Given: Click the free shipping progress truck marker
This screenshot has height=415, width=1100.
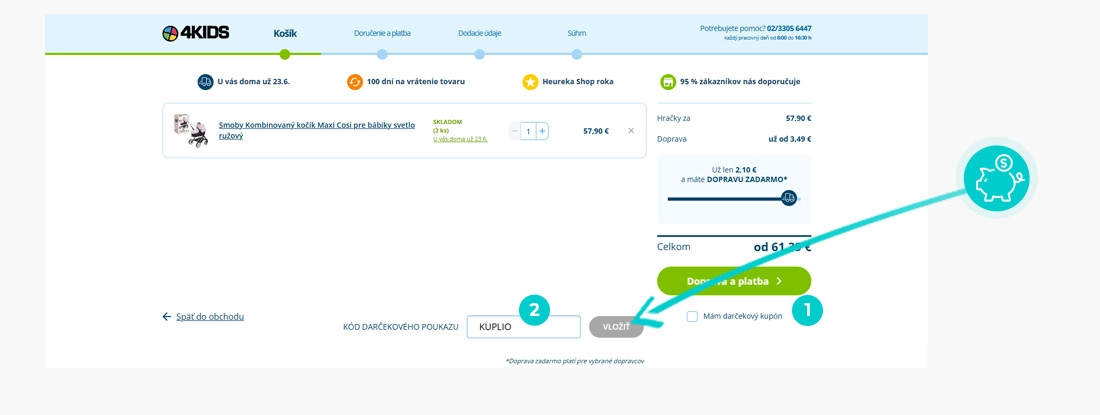Looking at the screenshot, I should [x=789, y=198].
